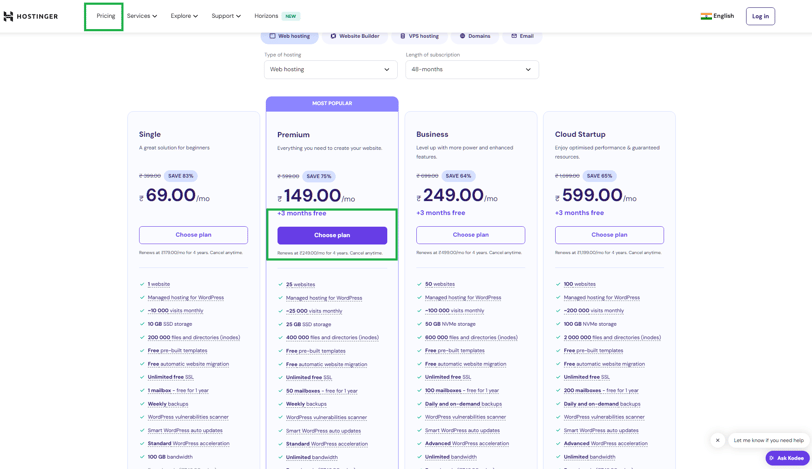Select the Web hosting tab
This screenshot has width=812, height=469.
pos(289,36)
